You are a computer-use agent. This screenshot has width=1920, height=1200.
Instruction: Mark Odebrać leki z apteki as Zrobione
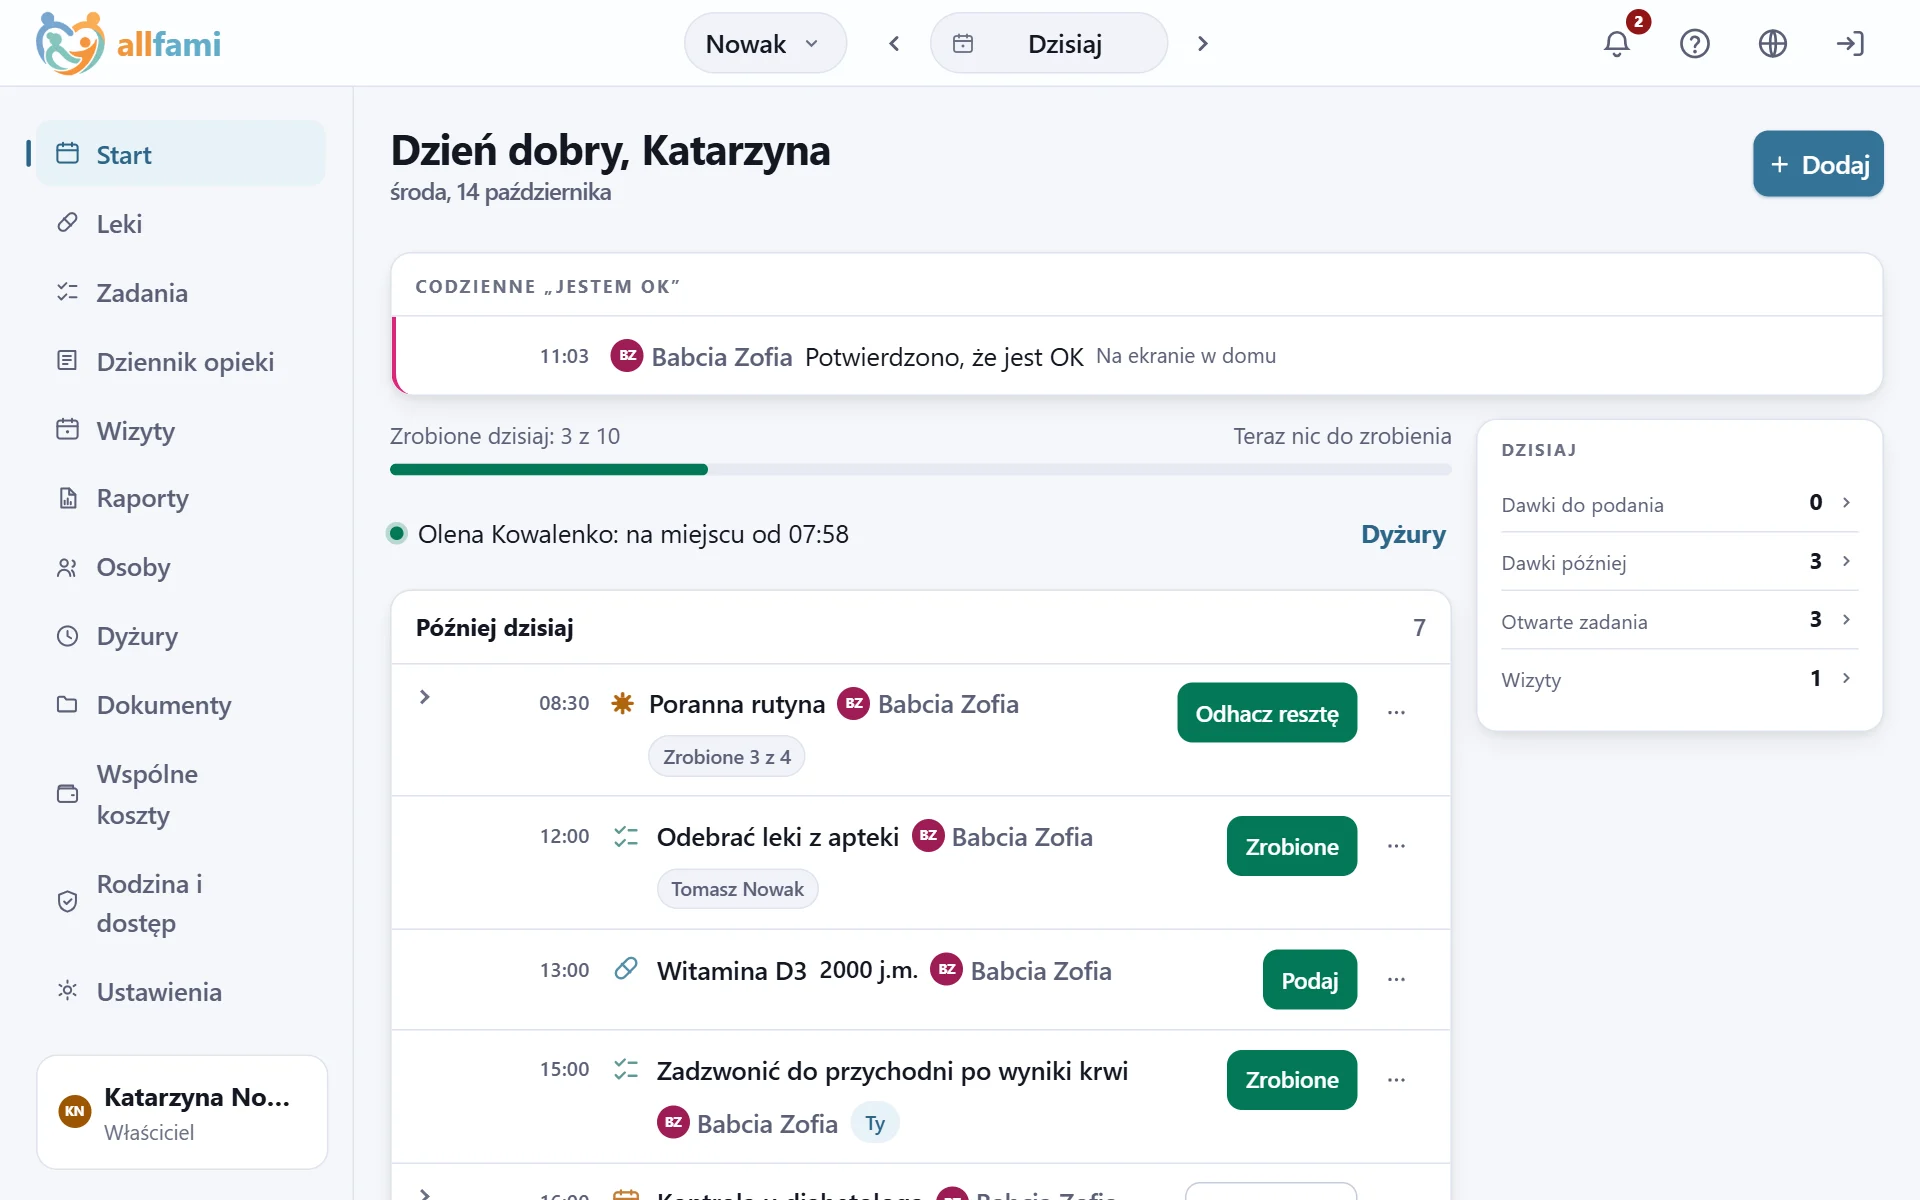1292,846
